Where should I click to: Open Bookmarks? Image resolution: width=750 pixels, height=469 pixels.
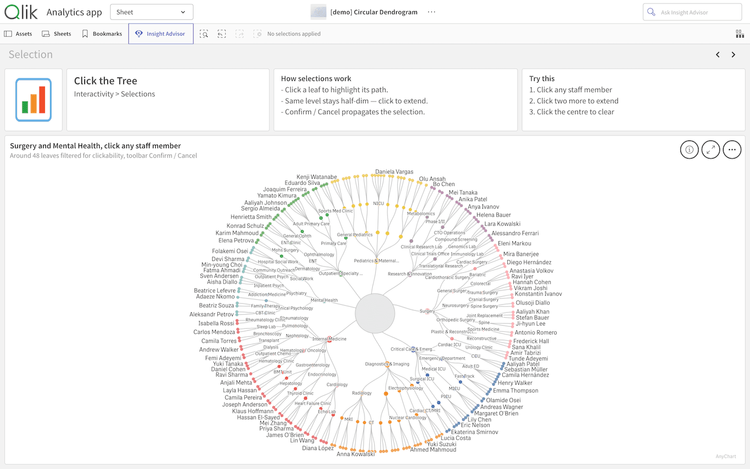pyautogui.click(x=102, y=34)
